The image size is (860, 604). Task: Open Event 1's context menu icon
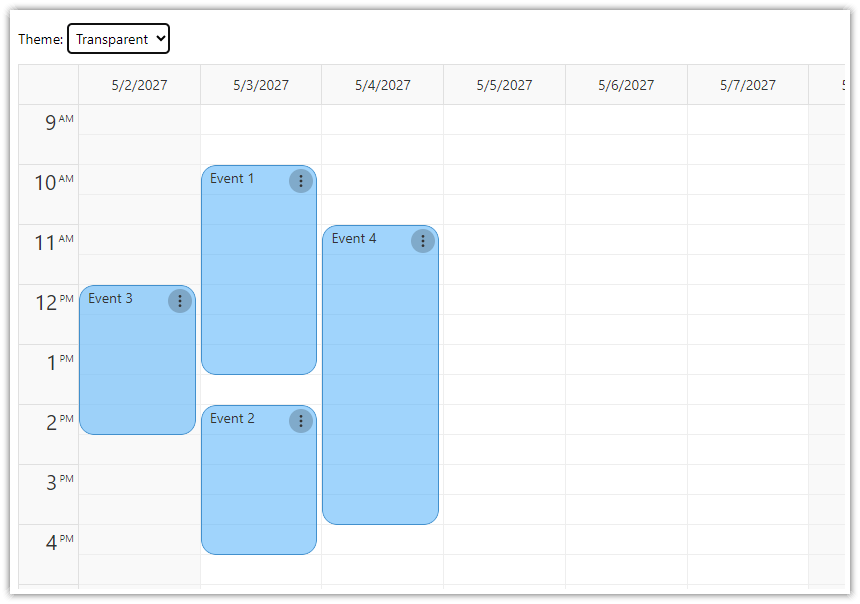[301, 181]
